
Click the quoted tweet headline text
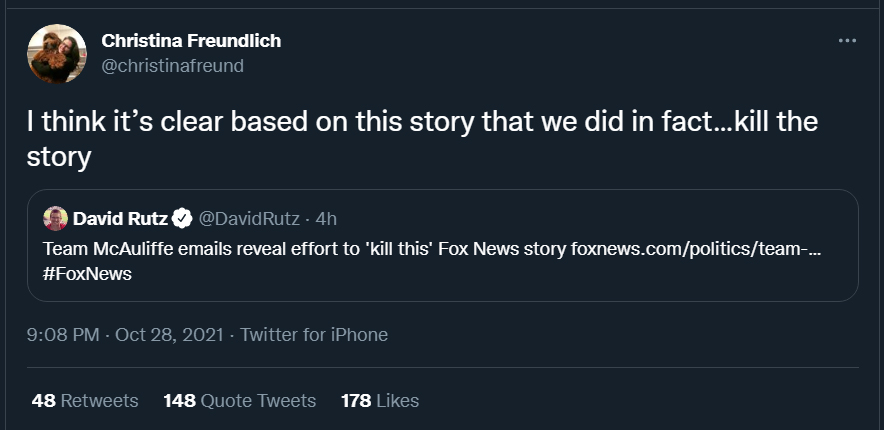click(304, 249)
